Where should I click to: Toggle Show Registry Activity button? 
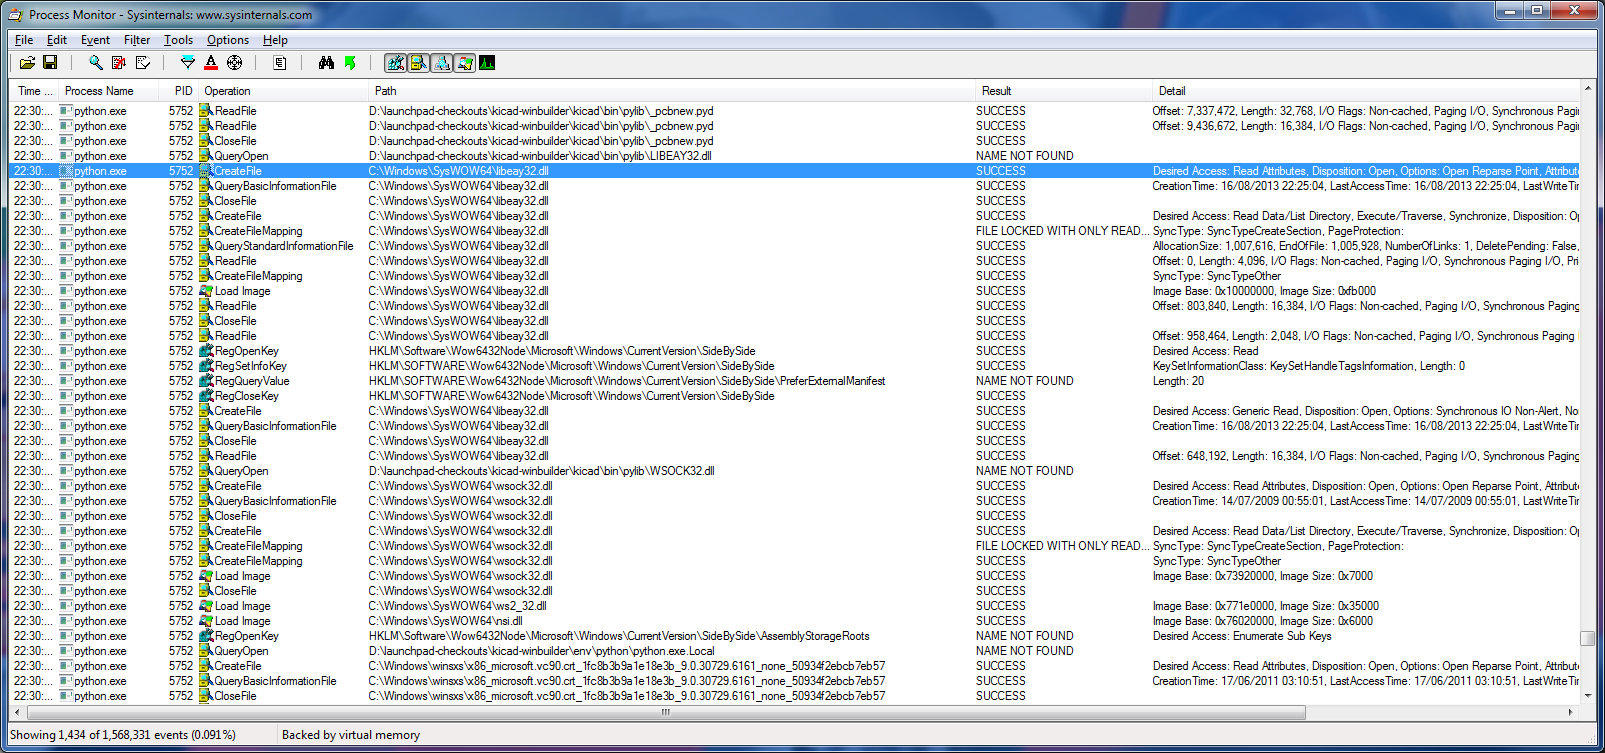click(x=396, y=63)
